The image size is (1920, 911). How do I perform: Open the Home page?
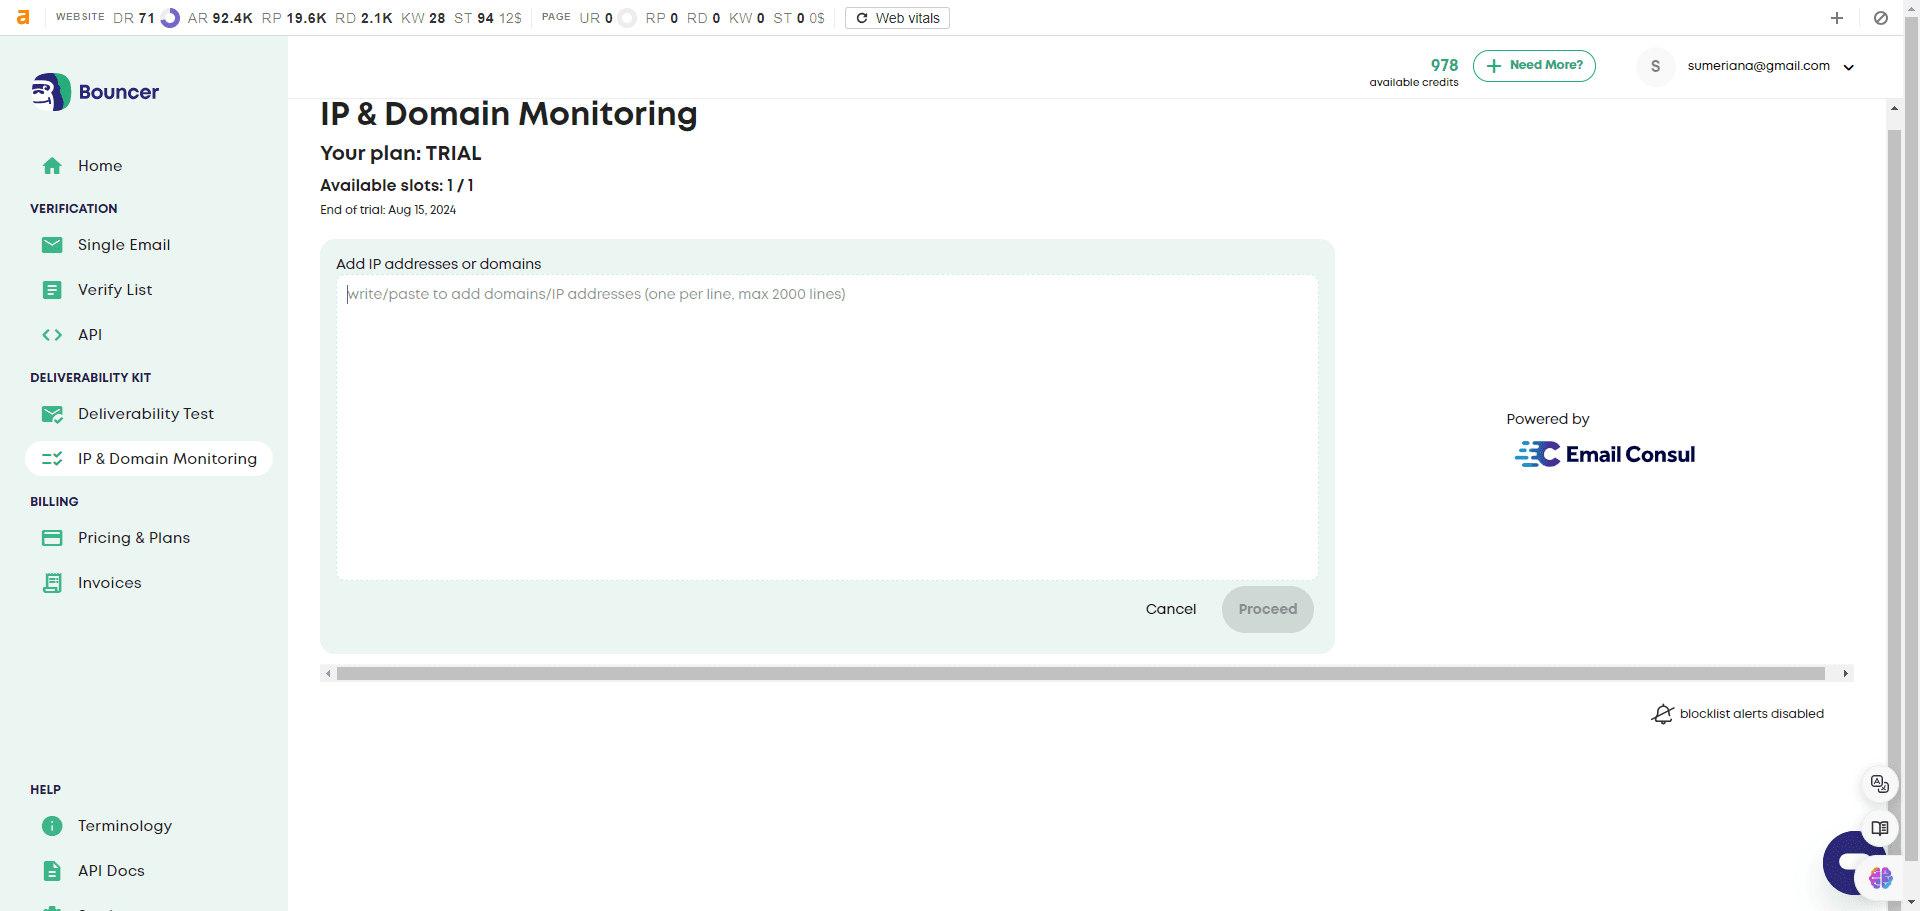coord(100,166)
